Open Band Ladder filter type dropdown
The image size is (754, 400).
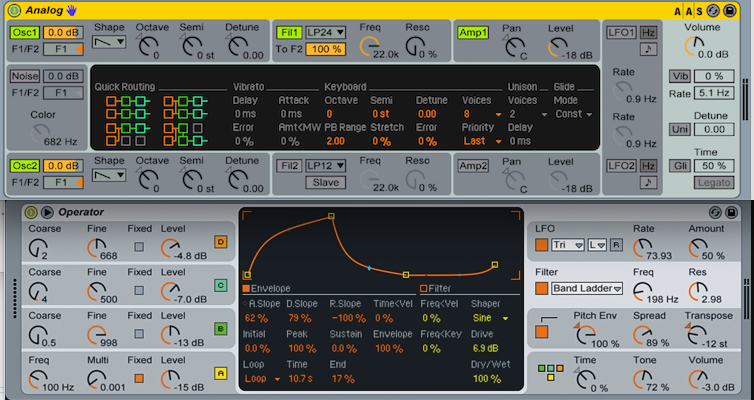click(587, 288)
